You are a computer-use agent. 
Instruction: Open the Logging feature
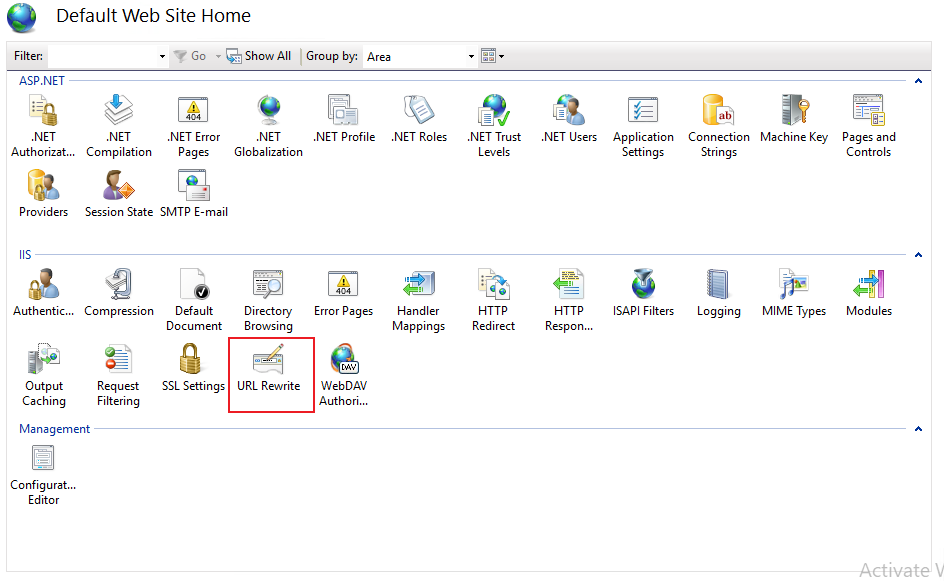[x=719, y=293]
